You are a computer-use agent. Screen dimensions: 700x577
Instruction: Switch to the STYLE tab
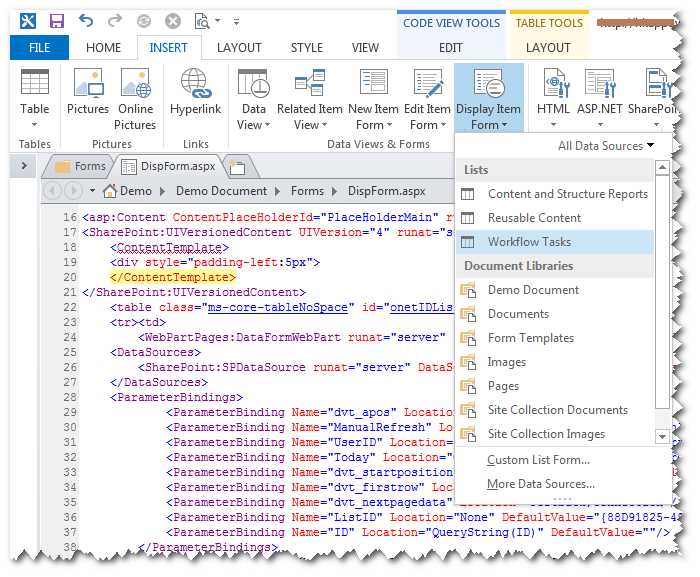pos(307,47)
